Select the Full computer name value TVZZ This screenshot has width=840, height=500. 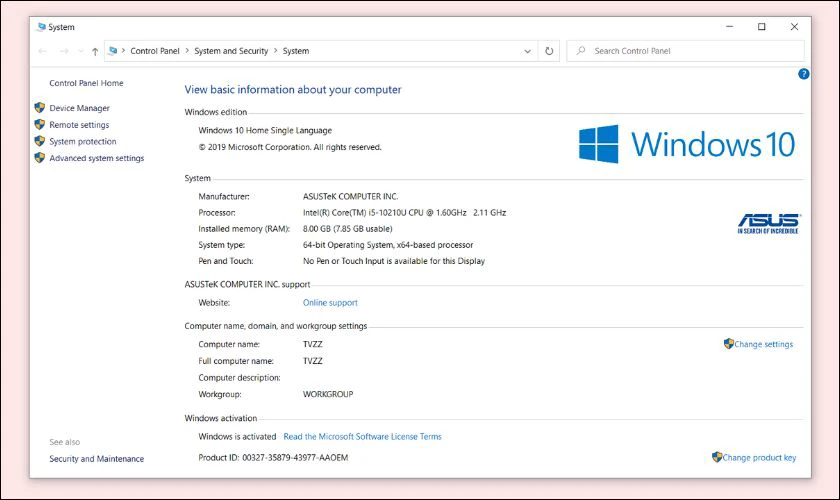313,361
